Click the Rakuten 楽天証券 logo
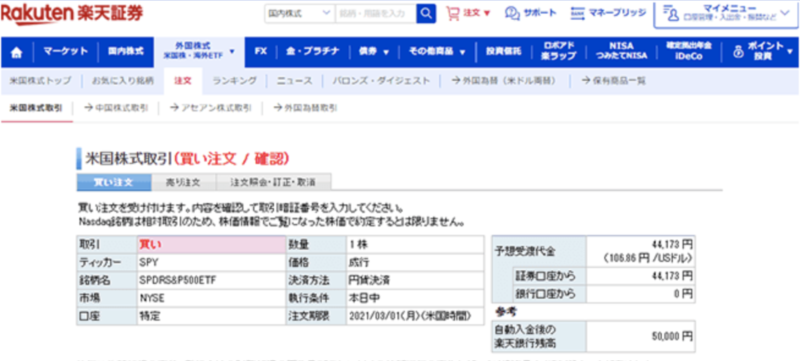 click(71, 14)
